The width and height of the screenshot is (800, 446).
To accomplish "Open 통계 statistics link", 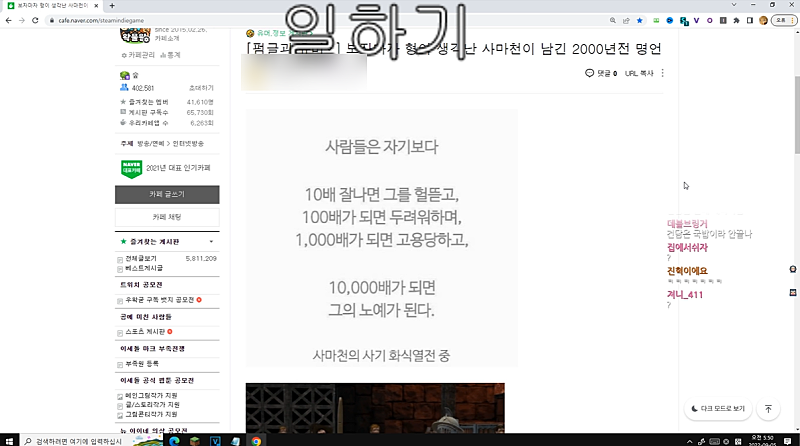I will [x=170, y=55].
